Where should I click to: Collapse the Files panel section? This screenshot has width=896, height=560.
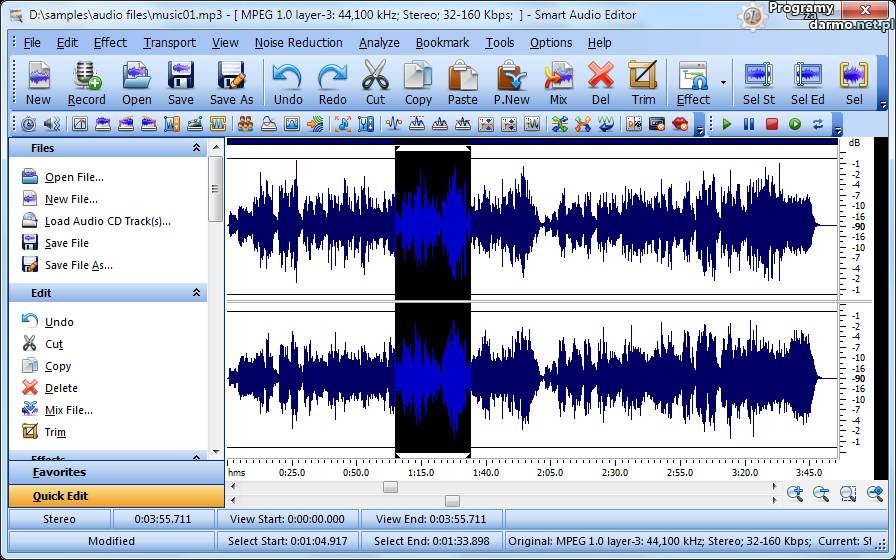[196, 148]
